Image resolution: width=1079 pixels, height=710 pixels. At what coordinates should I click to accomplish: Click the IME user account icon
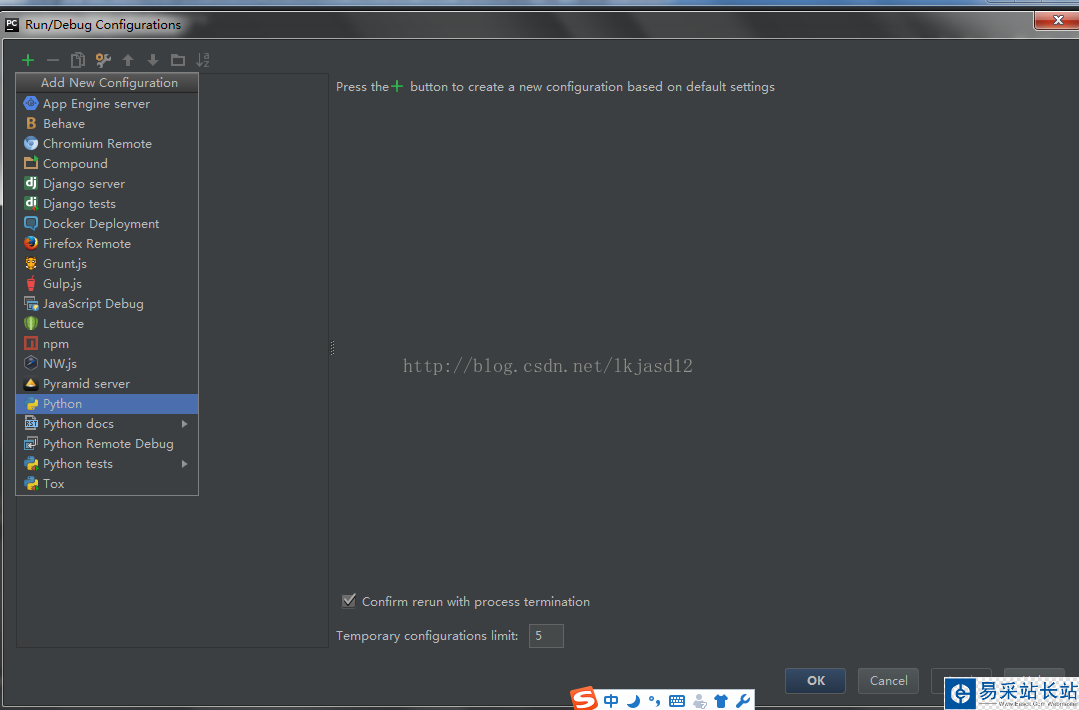(700, 701)
